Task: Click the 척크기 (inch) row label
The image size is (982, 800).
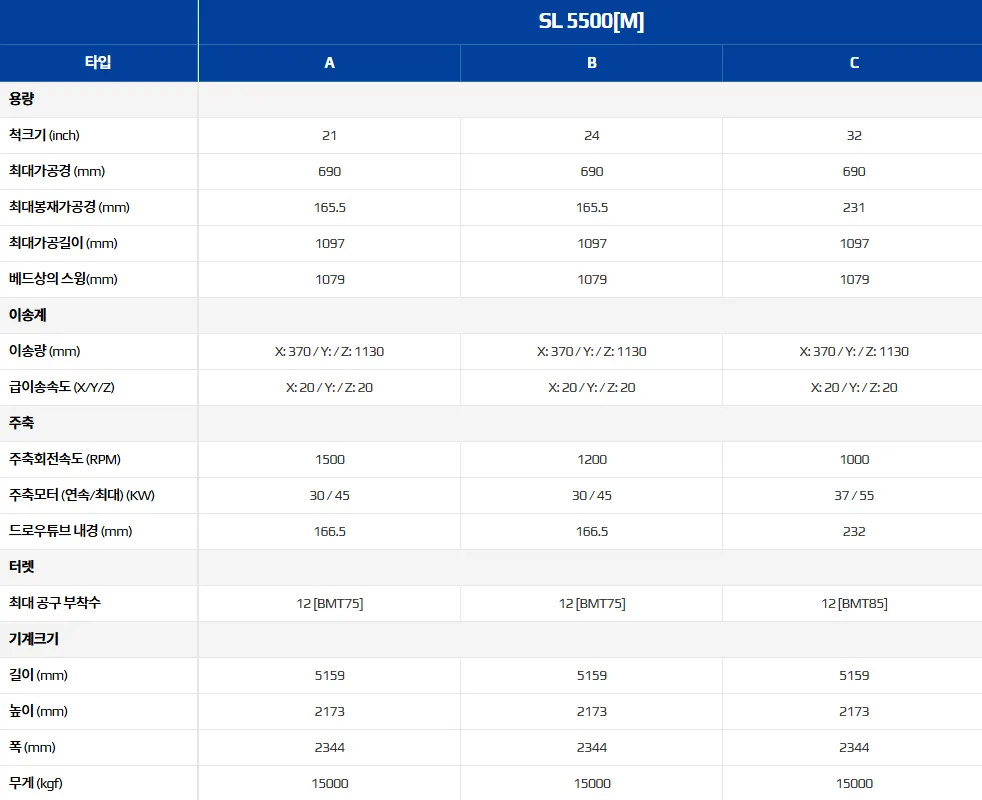Action: (x=44, y=135)
